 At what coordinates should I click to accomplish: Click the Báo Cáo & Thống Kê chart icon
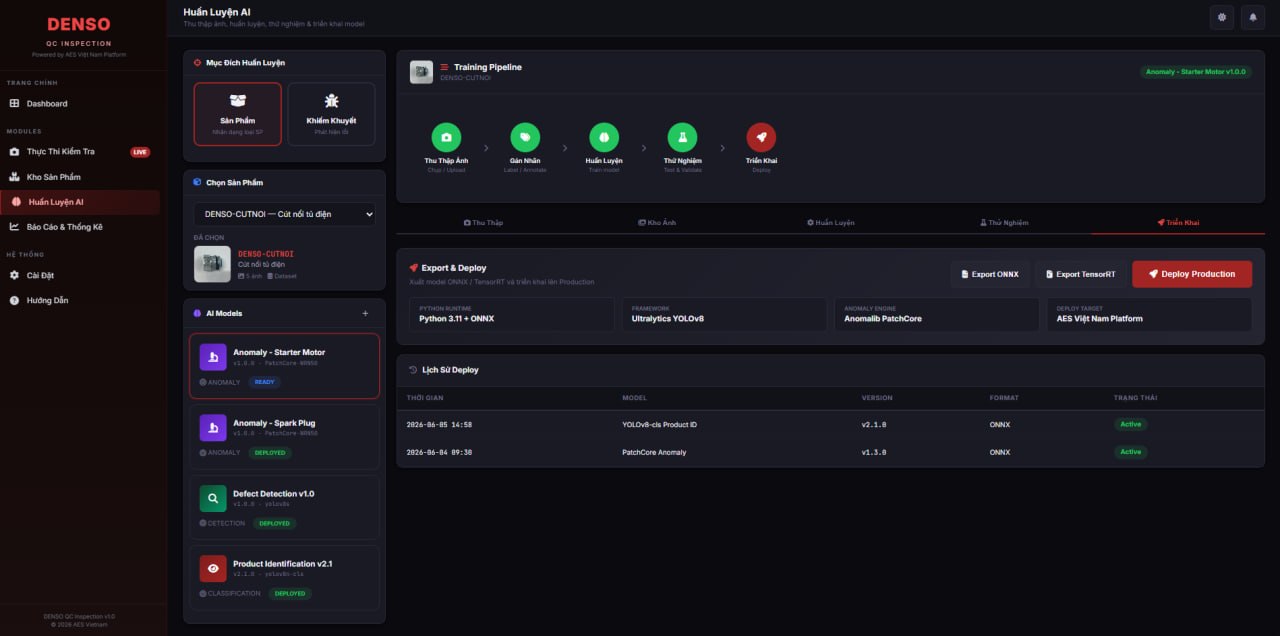[14, 227]
